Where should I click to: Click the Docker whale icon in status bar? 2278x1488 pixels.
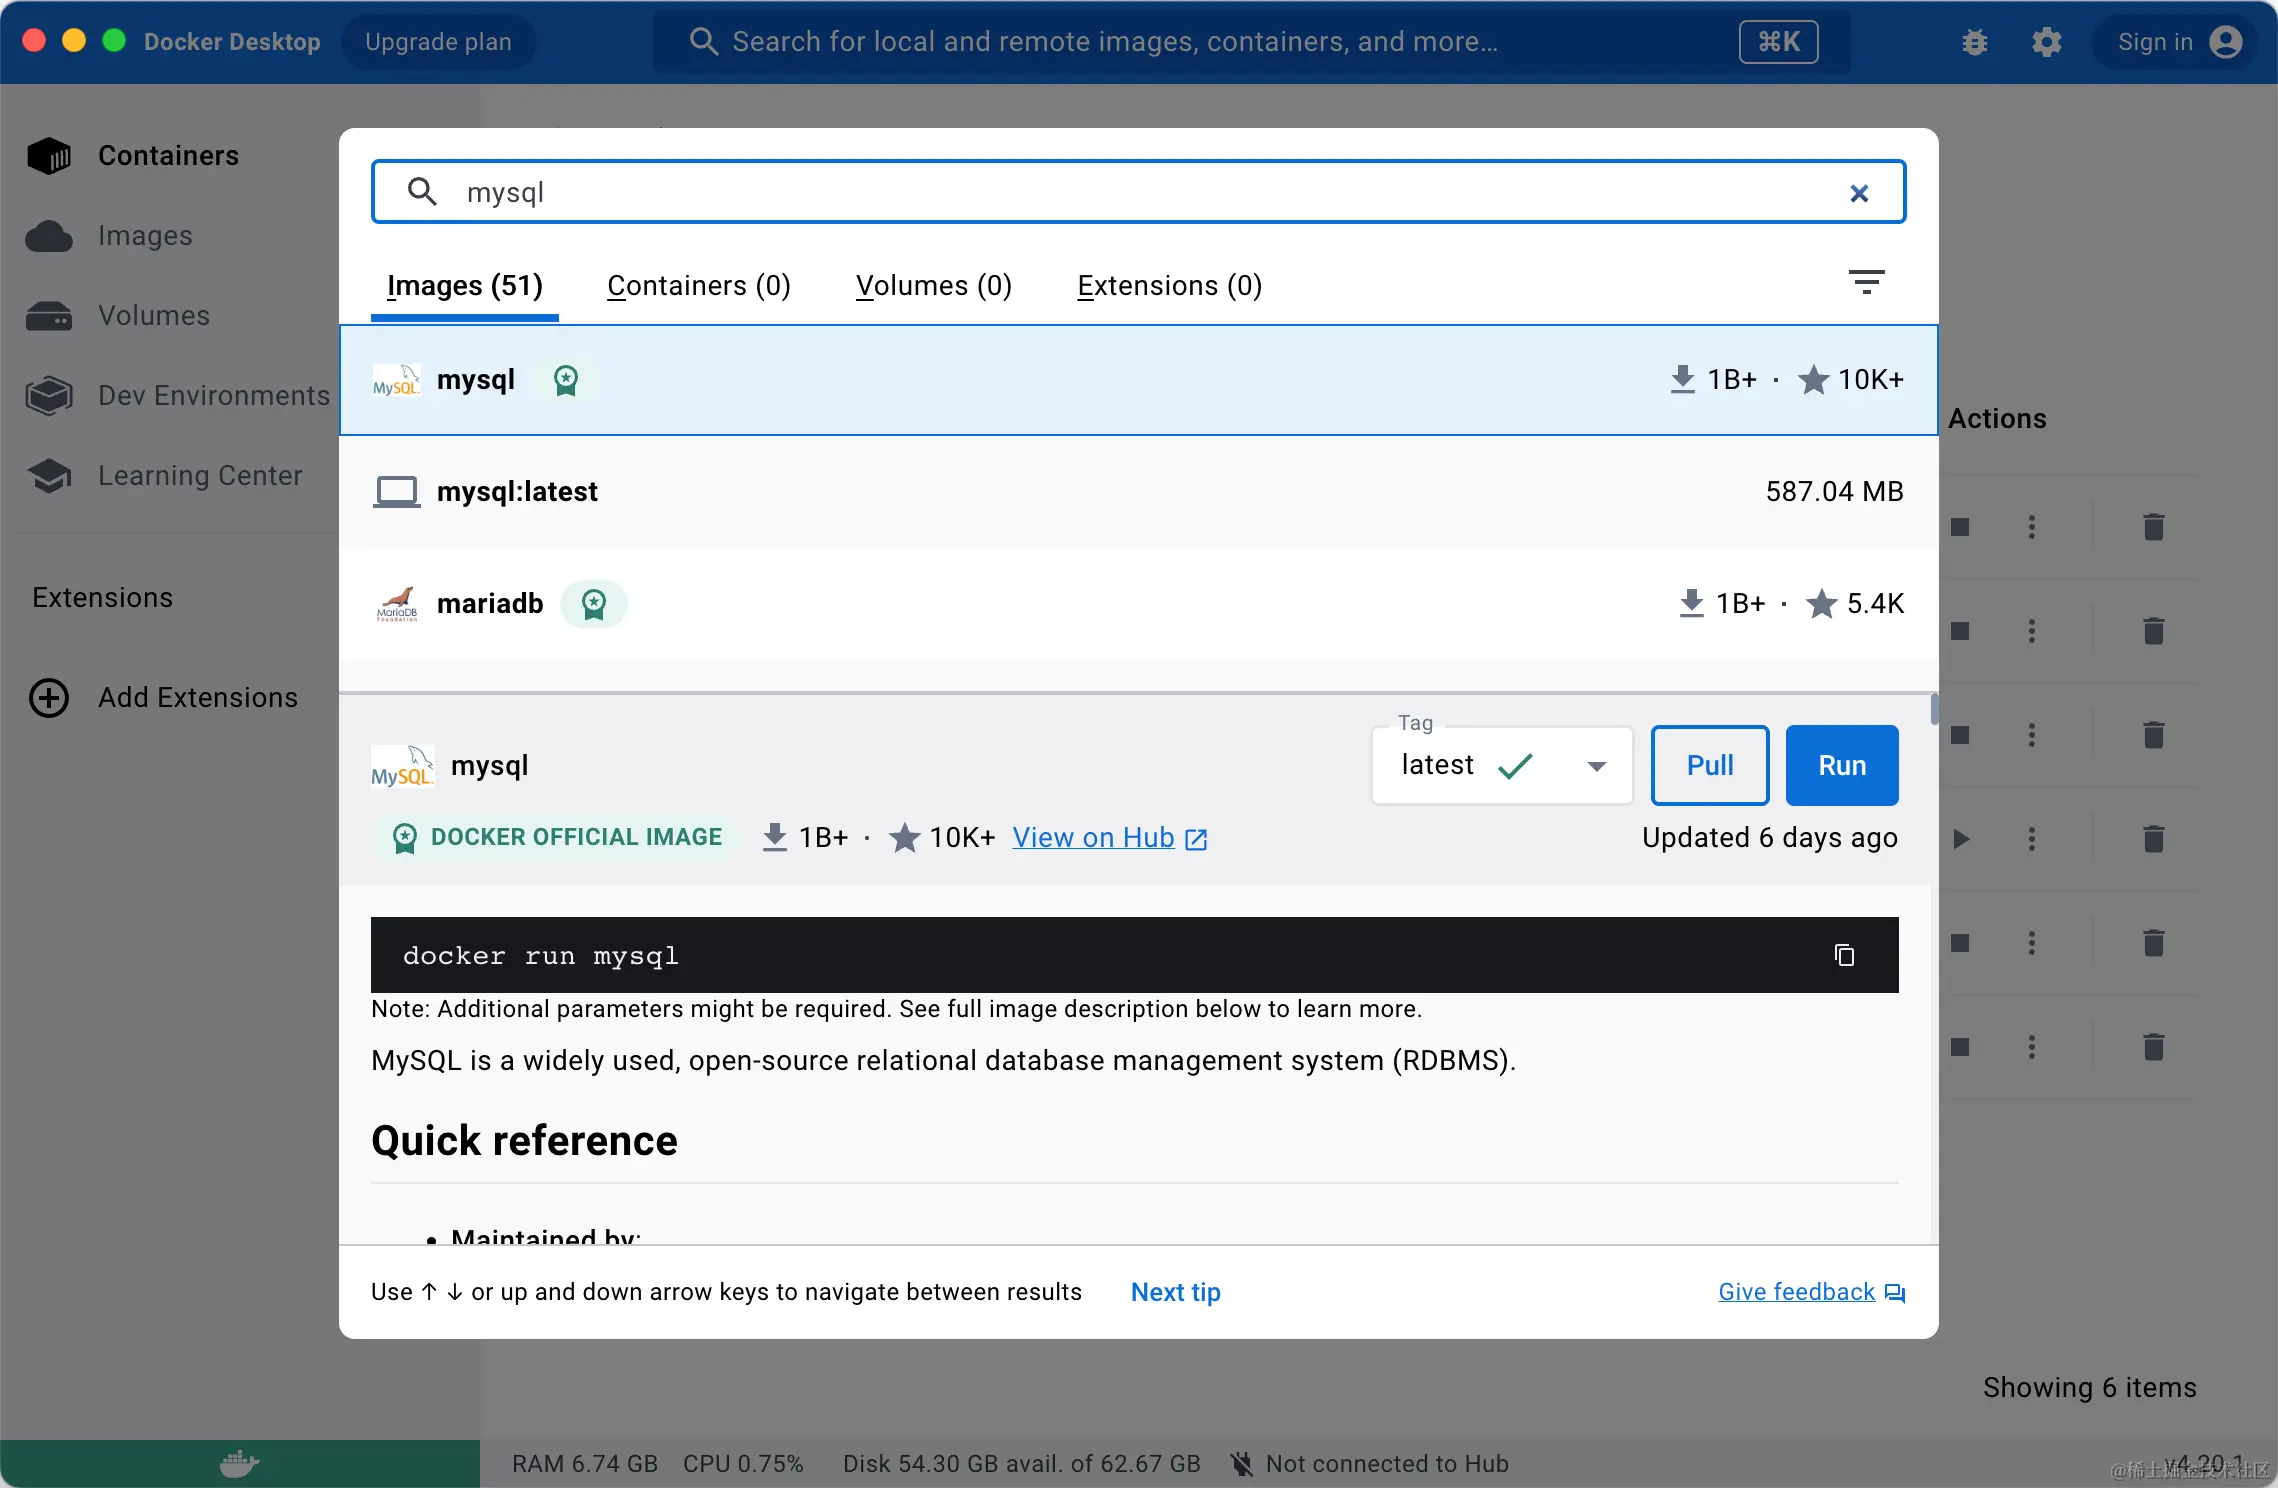tap(239, 1464)
